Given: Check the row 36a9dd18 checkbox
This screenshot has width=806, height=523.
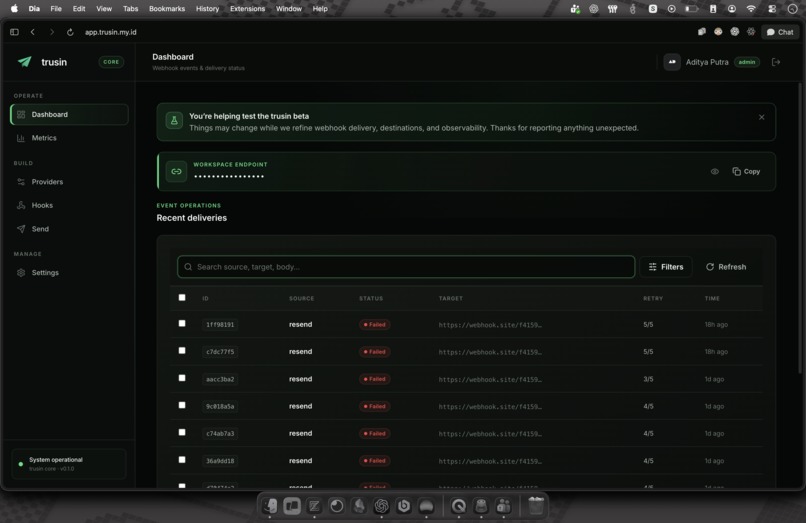Looking at the screenshot, I should click(x=182, y=460).
